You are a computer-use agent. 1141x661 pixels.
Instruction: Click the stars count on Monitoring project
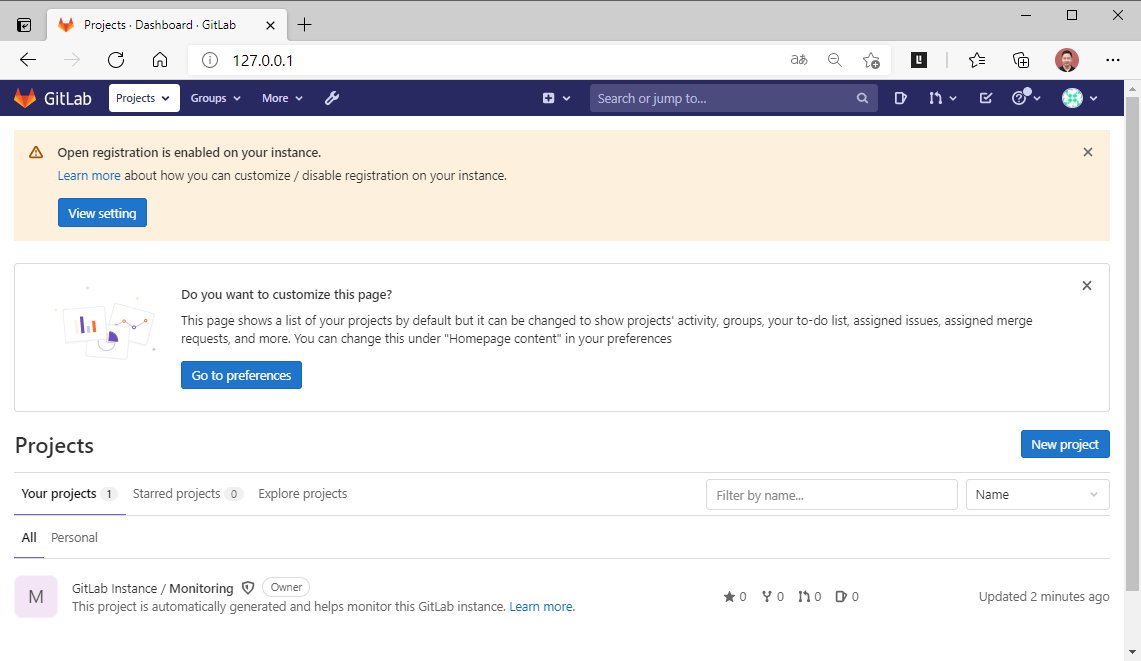734,596
